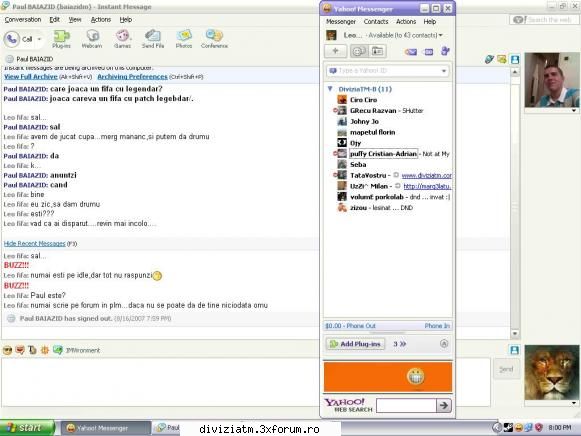Open Help menu in Yahoo! Messenger window
Viewport: 581px width, 436px height.
[x=430, y=22]
